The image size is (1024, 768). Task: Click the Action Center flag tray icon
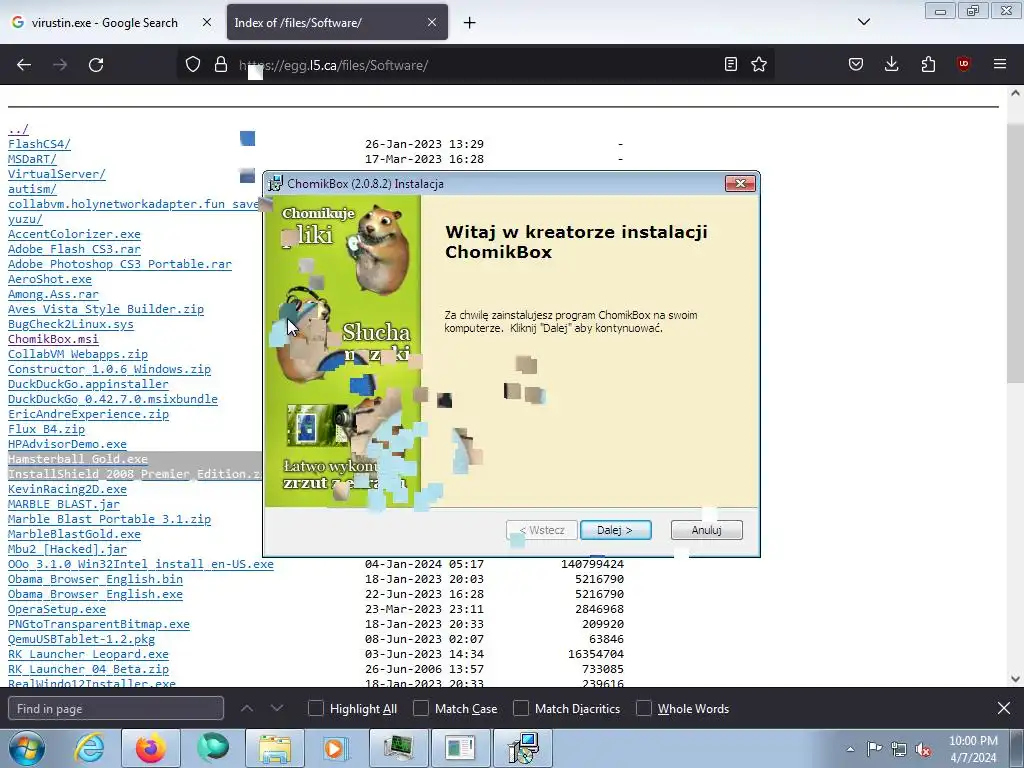(874, 749)
